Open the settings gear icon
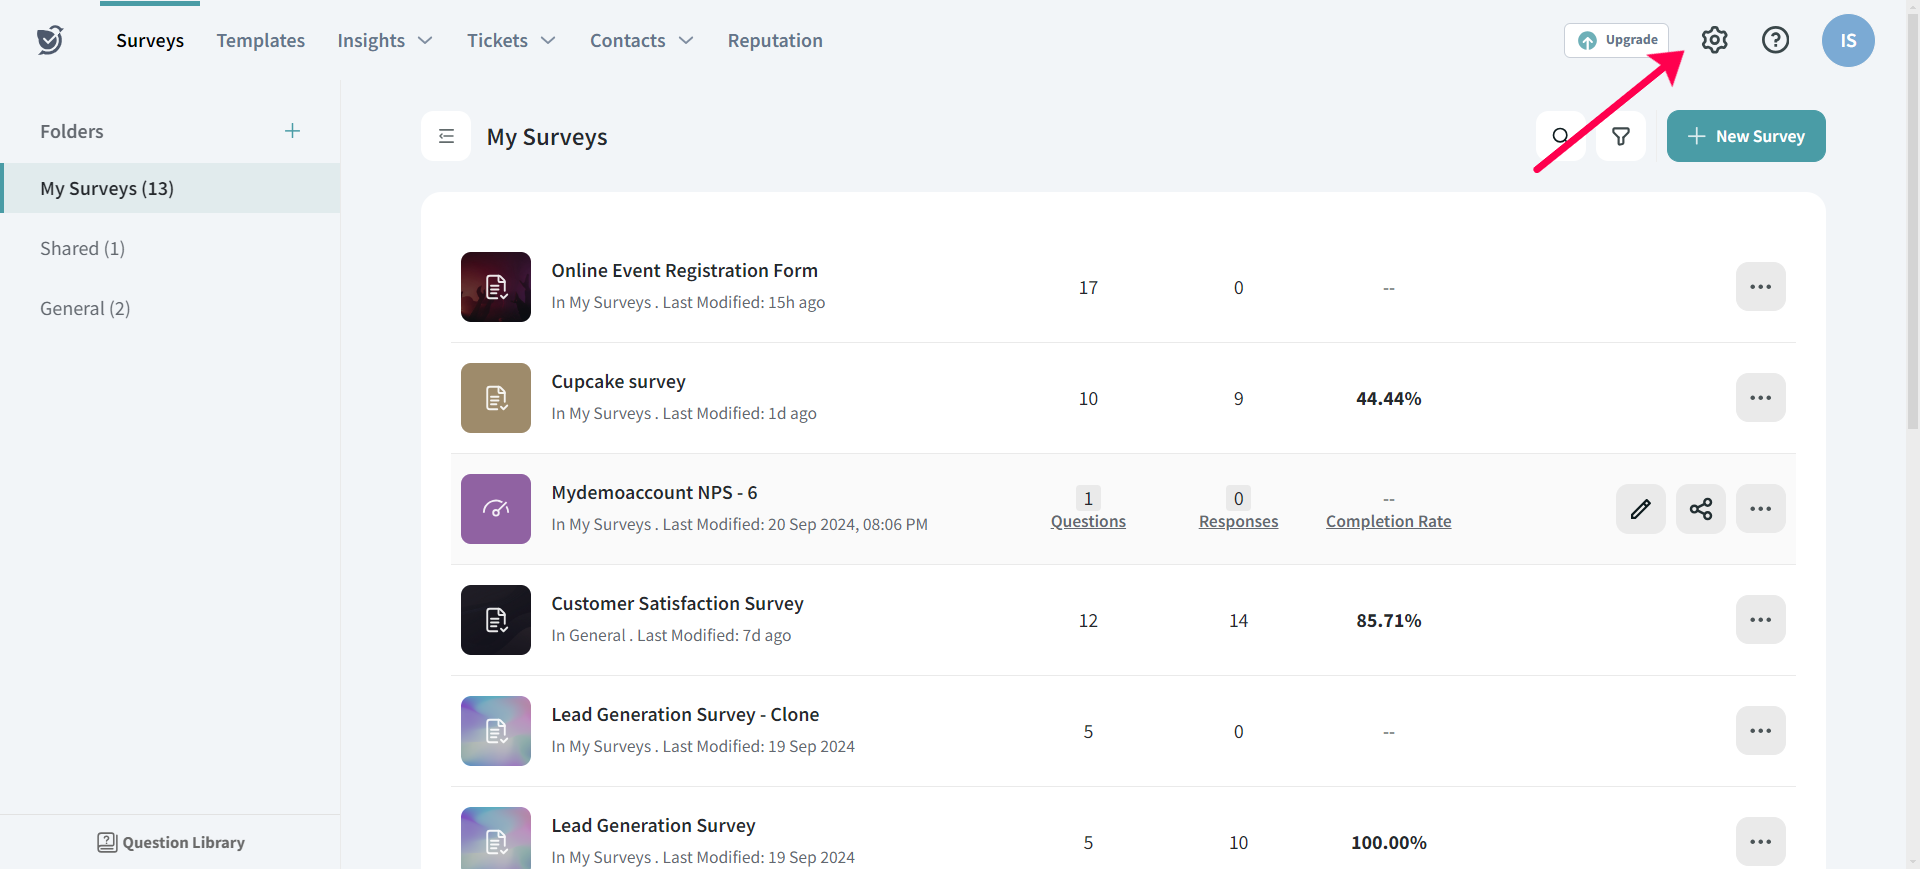The width and height of the screenshot is (1920, 869). pos(1714,40)
